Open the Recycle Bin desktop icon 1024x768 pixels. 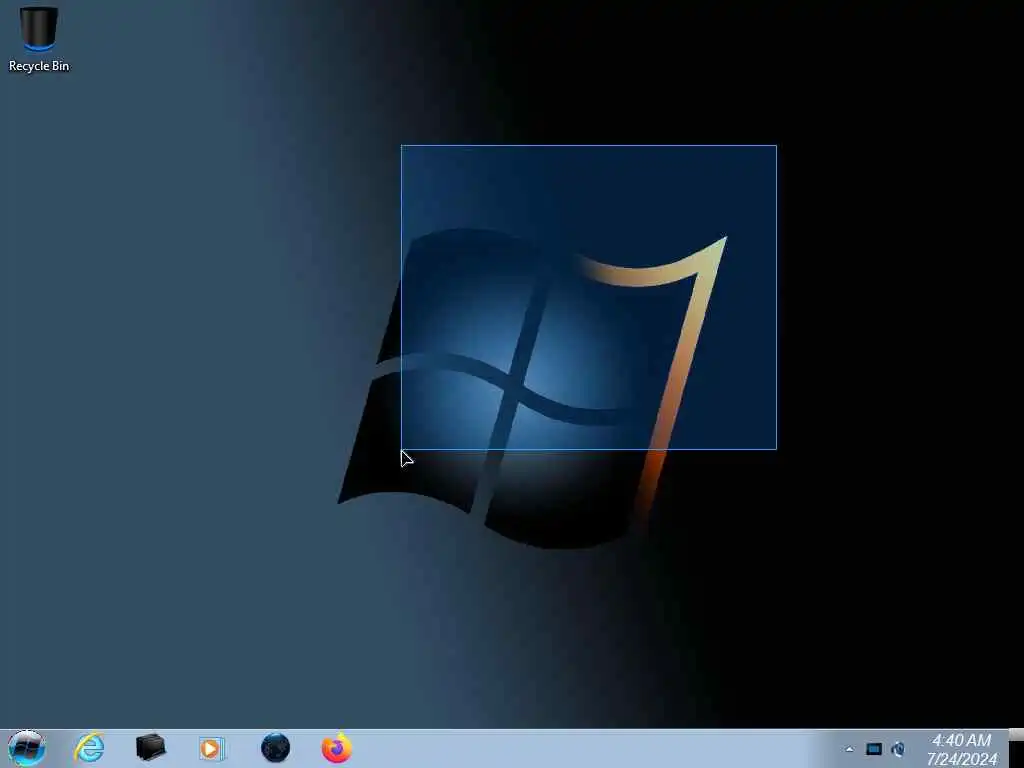pyautogui.click(x=39, y=39)
